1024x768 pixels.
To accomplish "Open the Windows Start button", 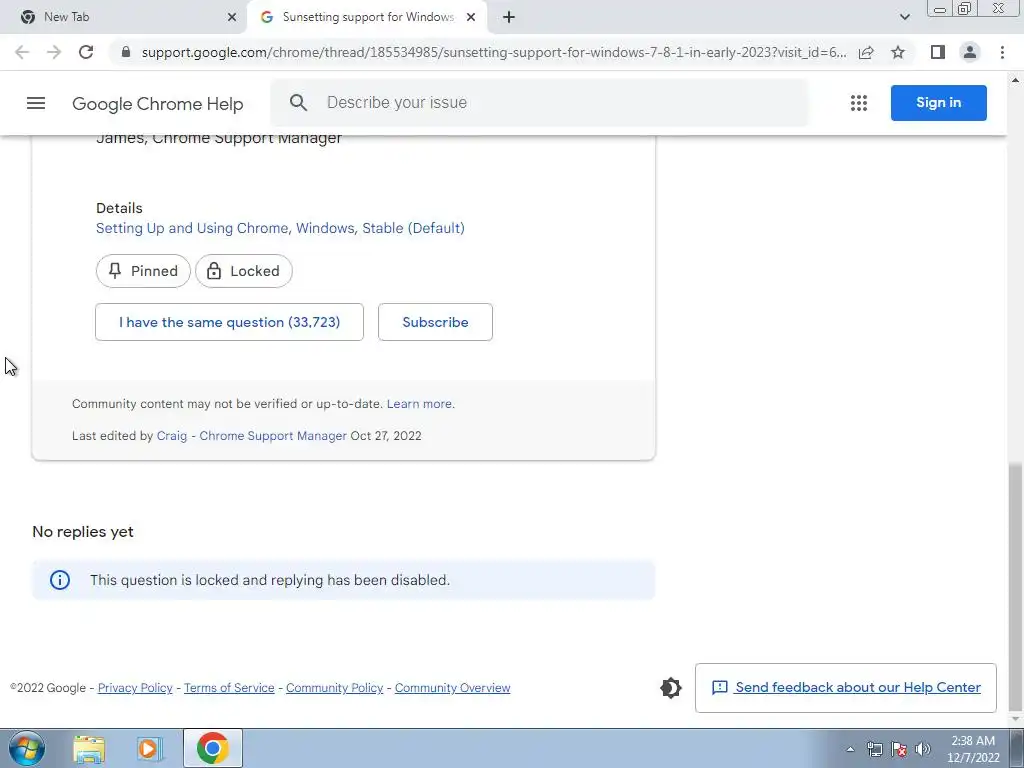I will (26, 748).
